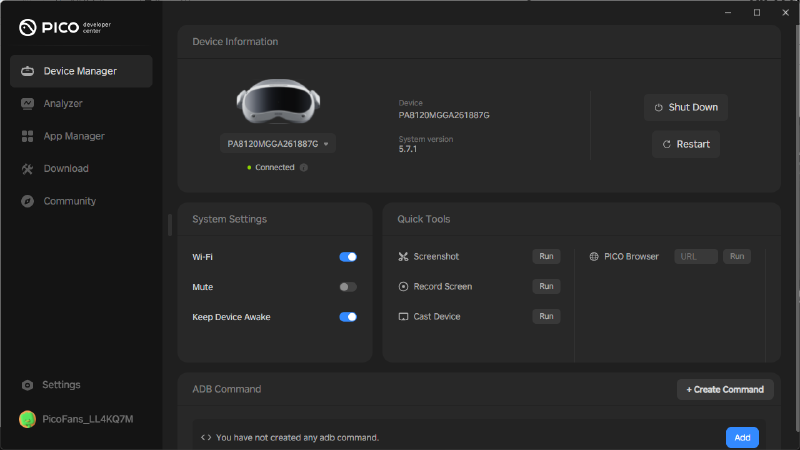Click the PICO headset device image

[278, 101]
